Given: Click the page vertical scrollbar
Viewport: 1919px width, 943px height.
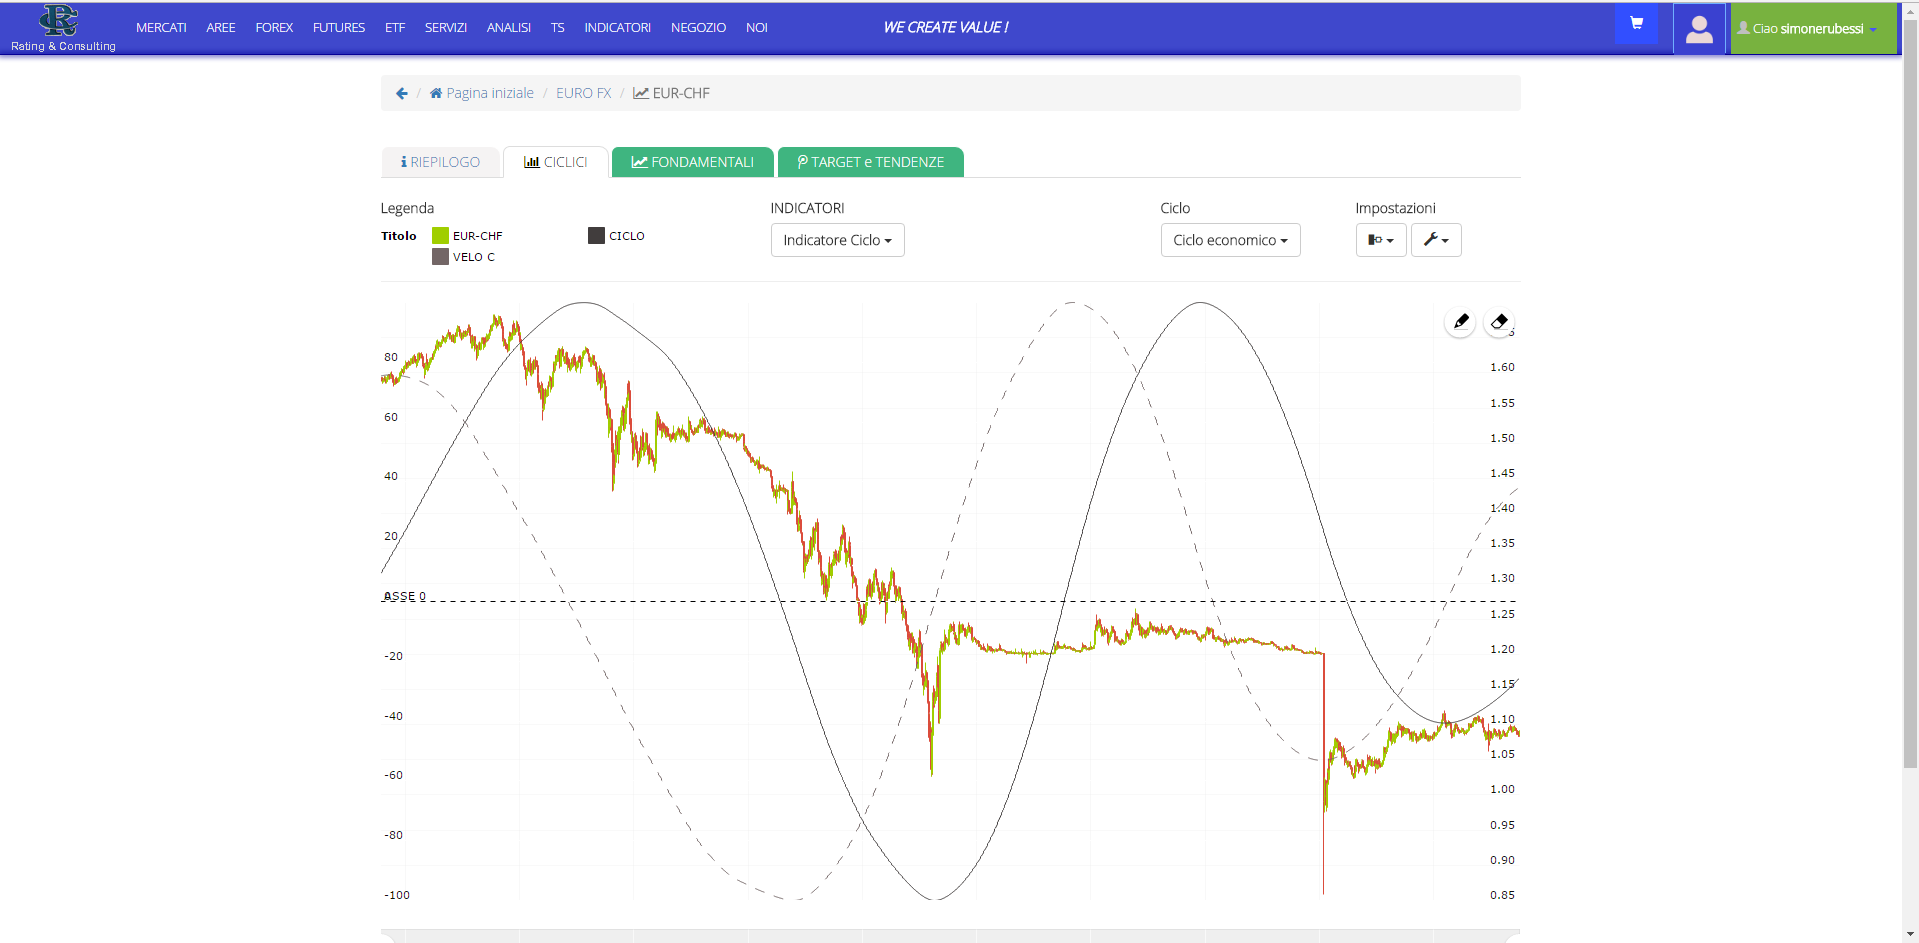Looking at the screenshot, I should [1910, 400].
